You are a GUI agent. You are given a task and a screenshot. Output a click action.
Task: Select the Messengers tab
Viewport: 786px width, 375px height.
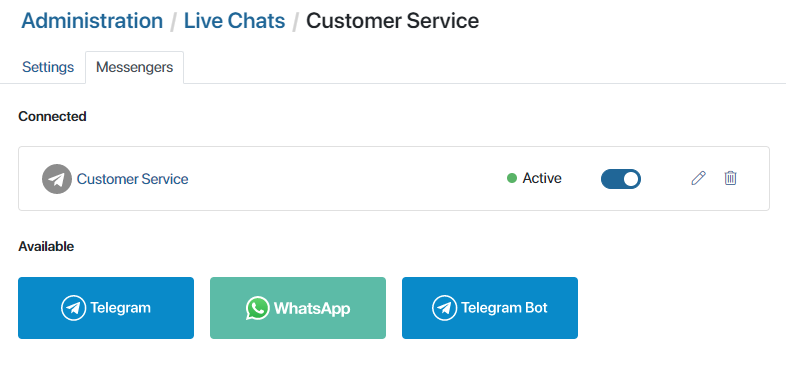pyautogui.click(x=134, y=67)
